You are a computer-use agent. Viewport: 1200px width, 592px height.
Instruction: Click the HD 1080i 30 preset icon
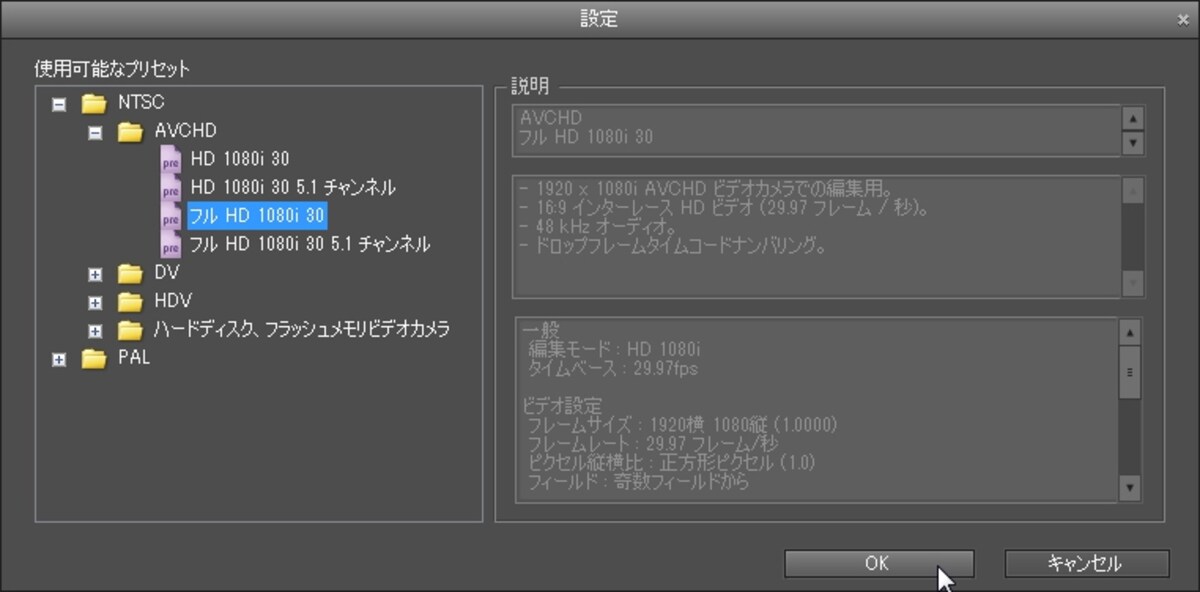coord(171,159)
